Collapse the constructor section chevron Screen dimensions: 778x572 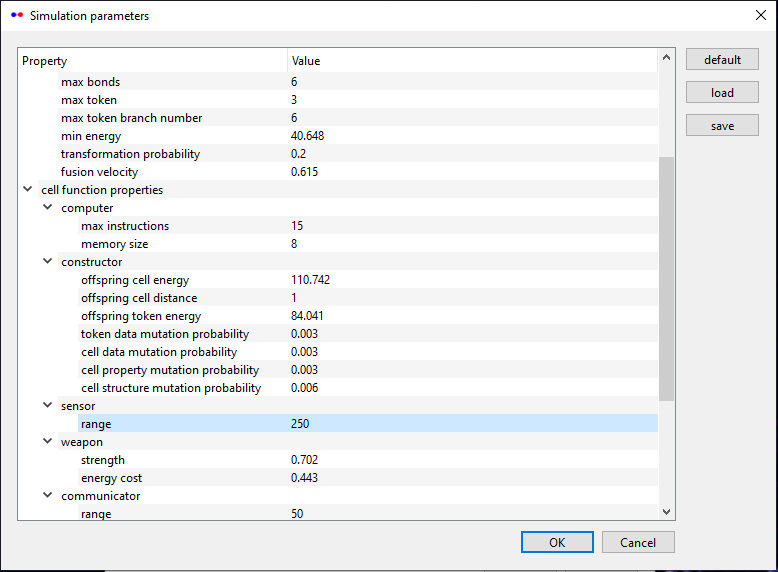[x=47, y=262]
